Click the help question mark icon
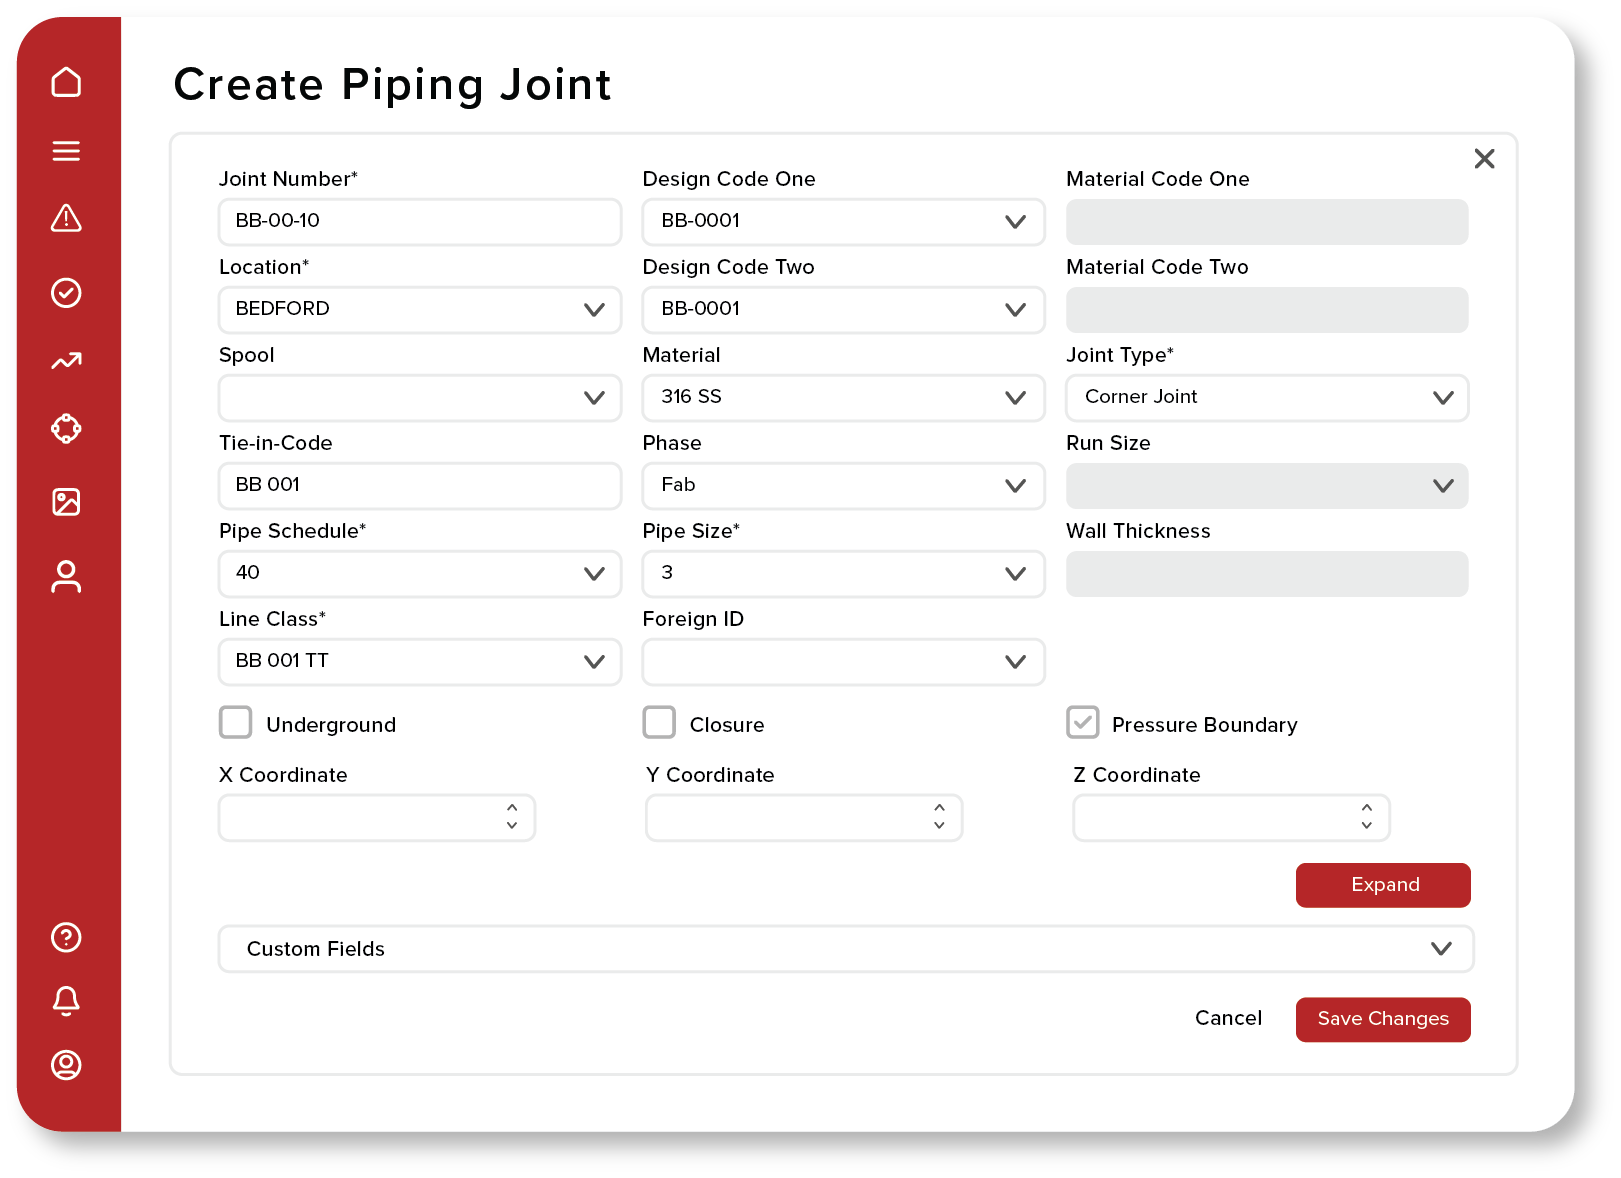Image resolution: width=1621 pixels, height=1178 pixels. [x=66, y=937]
